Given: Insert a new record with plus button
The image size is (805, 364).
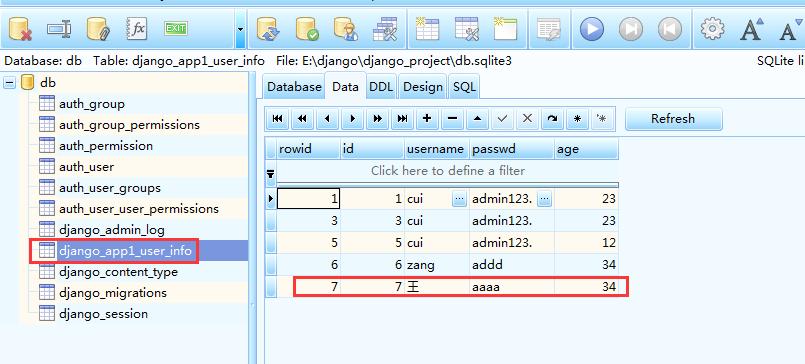Looking at the screenshot, I should click(x=427, y=119).
